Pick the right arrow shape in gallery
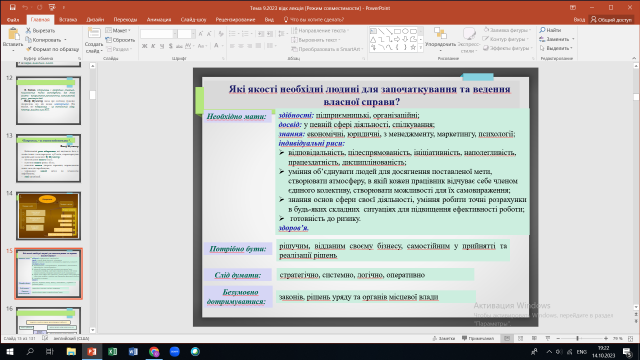 tap(397, 39)
